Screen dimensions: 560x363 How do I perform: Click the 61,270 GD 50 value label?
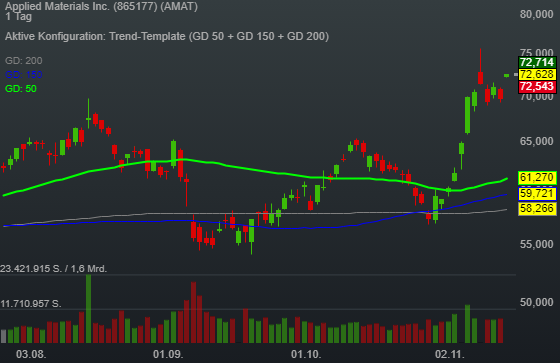[x=537, y=178]
